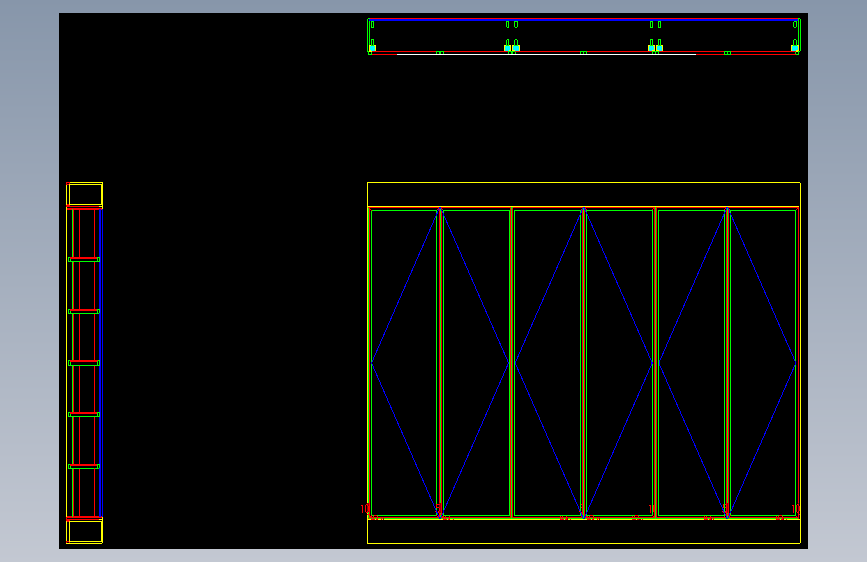The height and width of the screenshot is (562, 867).
Task: Select the rightmost cyan hinge block in plan view
Action: pos(795,48)
